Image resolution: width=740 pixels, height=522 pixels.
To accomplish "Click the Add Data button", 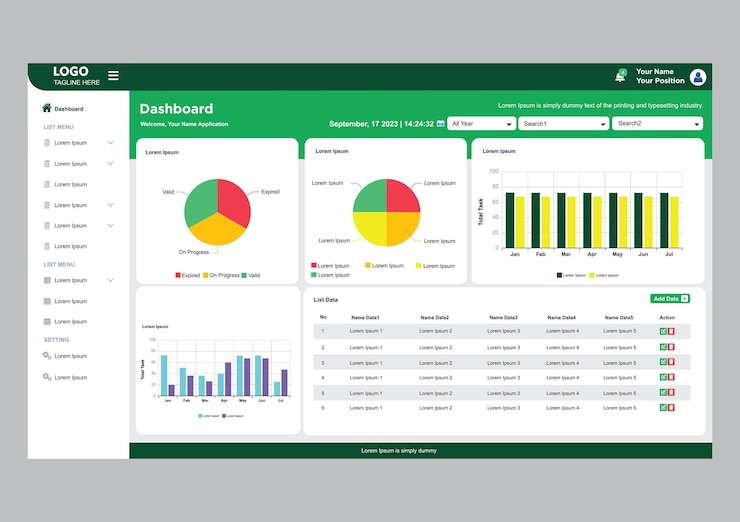I will (x=670, y=299).
